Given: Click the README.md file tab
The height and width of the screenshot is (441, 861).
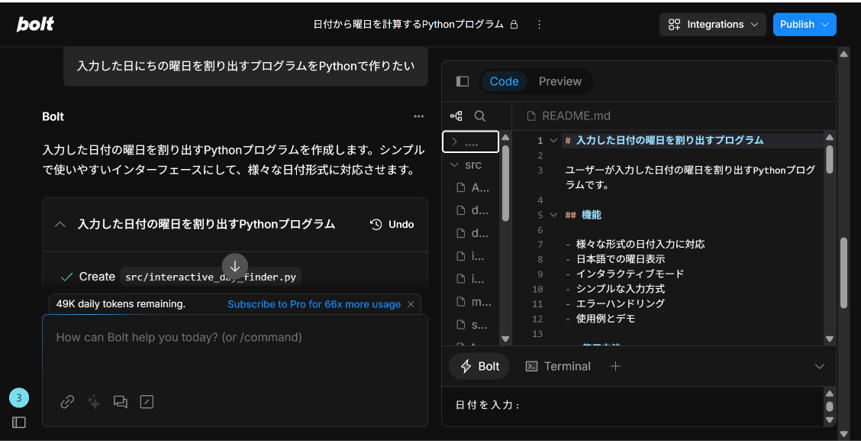Looking at the screenshot, I should (x=568, y=116).
